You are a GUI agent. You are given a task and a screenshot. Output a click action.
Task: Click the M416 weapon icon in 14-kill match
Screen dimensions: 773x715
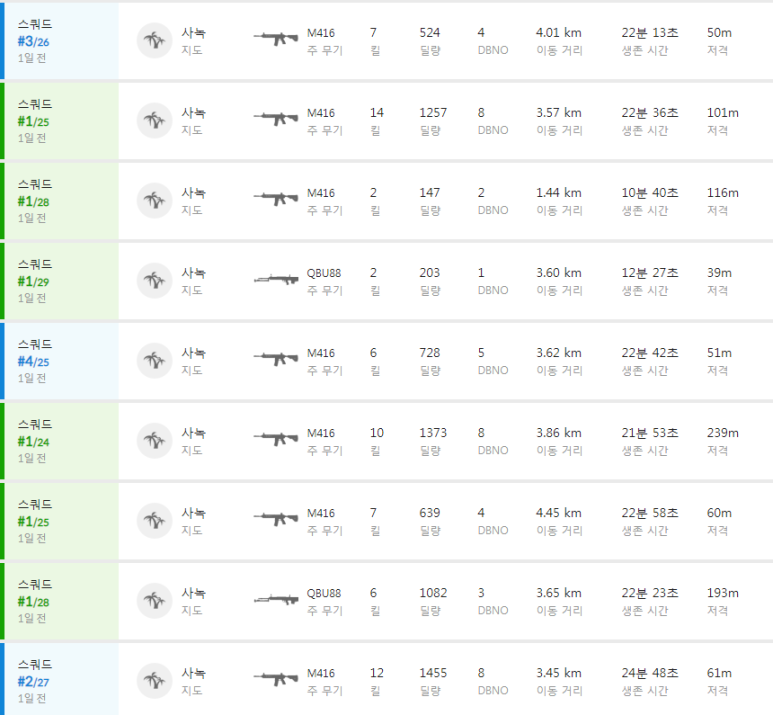[x=276, y=119]
